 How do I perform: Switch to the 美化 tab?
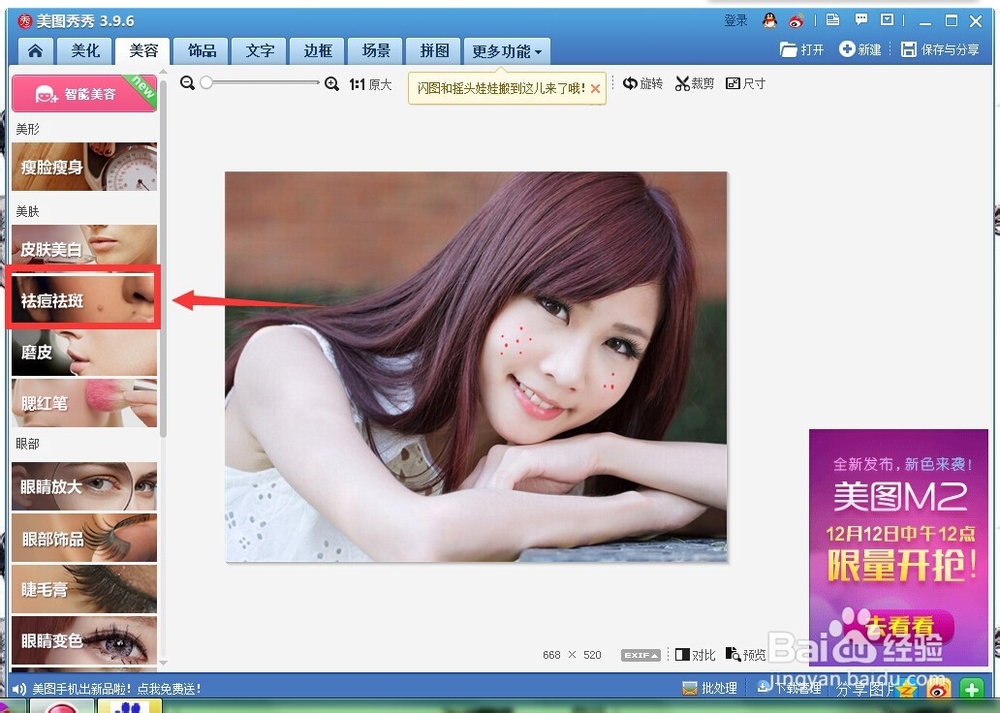tap(85, 51)
